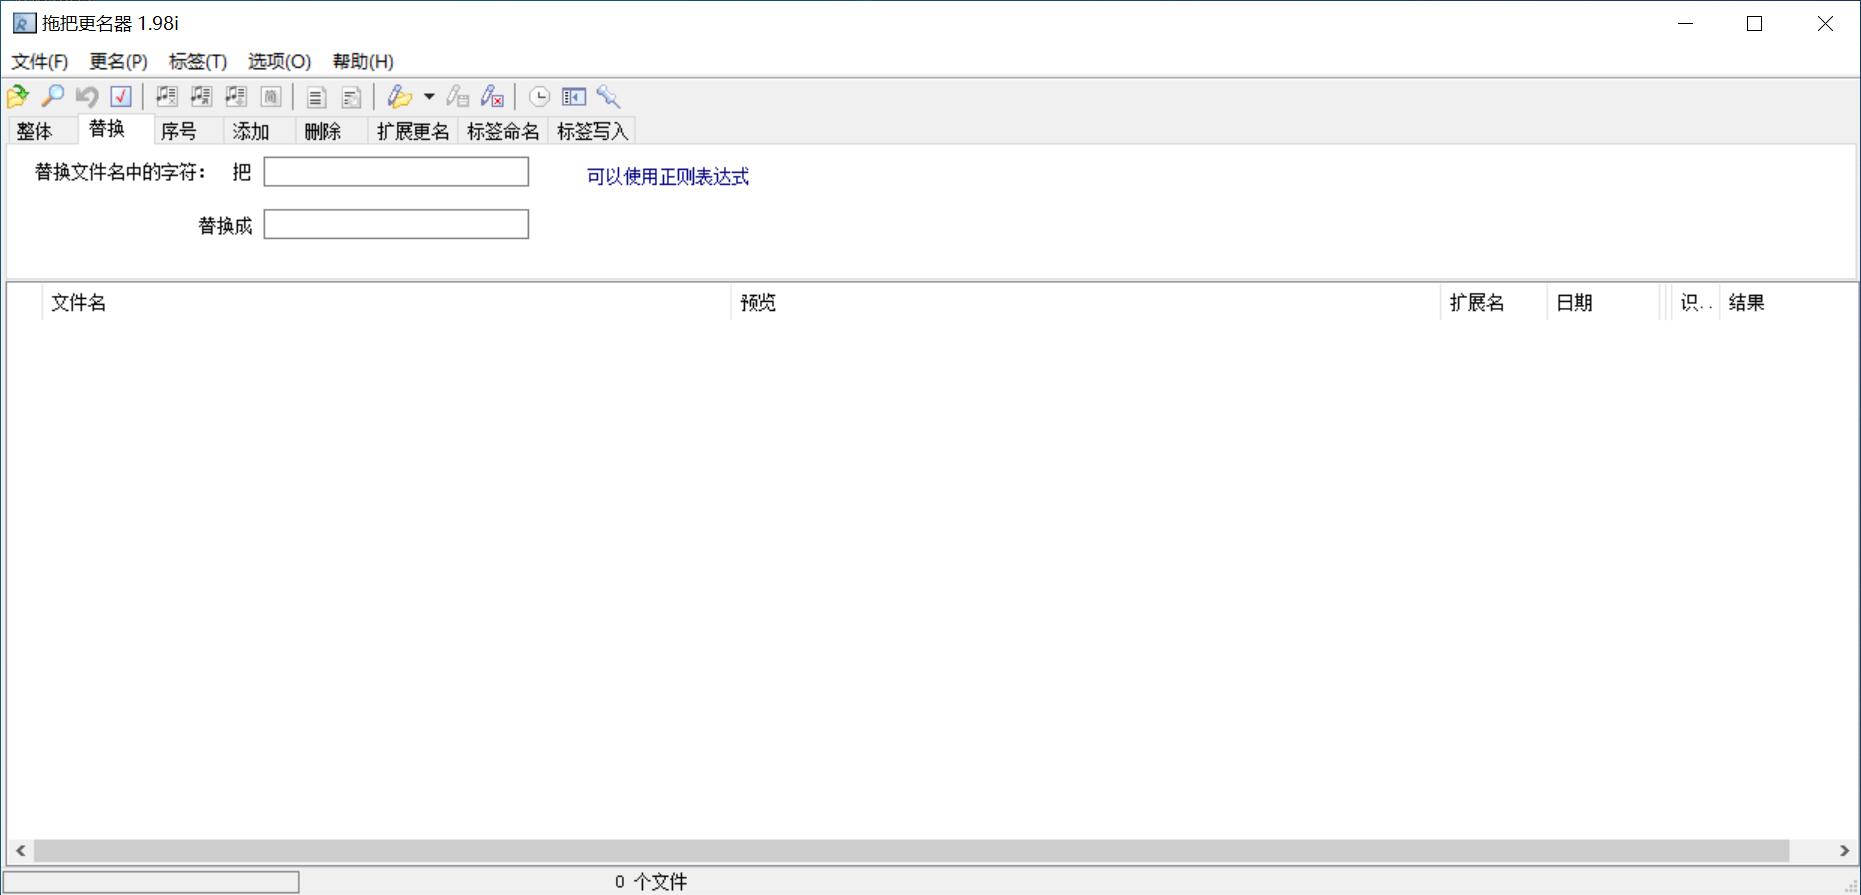
Task: Click the first music-note tag icon
Action: tap(167, 97)
